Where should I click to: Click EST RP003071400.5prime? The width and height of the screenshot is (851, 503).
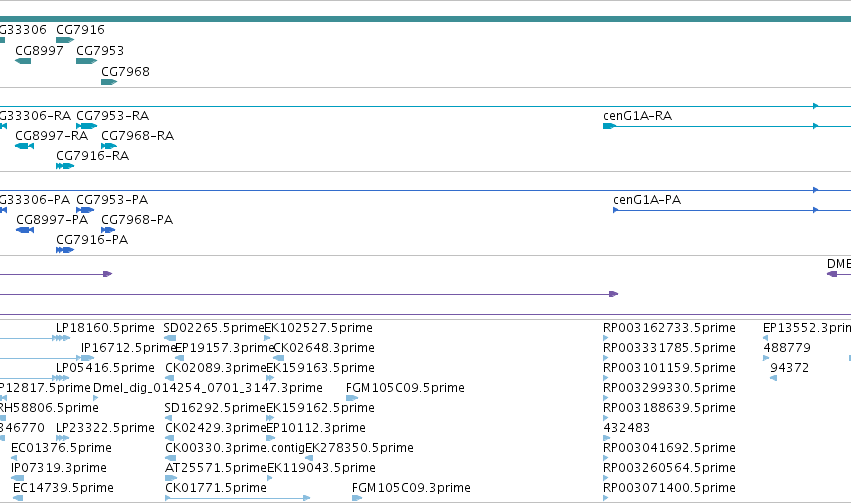pyautogui.click(x=669, y=488)
